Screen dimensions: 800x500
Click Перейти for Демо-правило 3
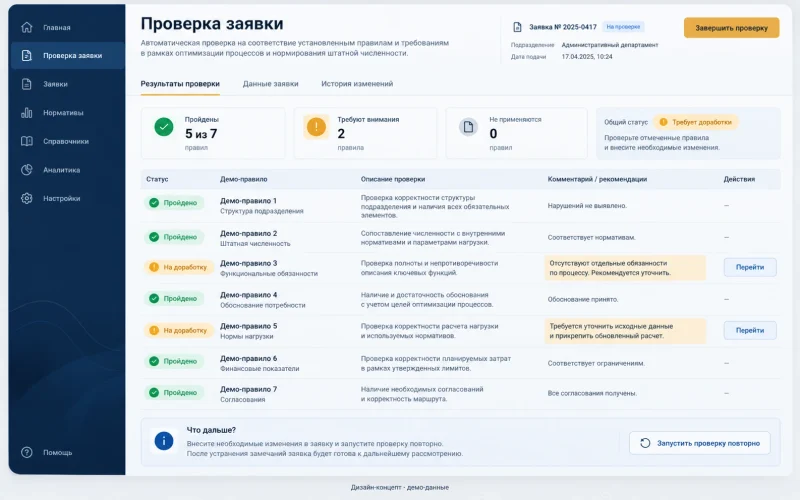pos(750,267)
